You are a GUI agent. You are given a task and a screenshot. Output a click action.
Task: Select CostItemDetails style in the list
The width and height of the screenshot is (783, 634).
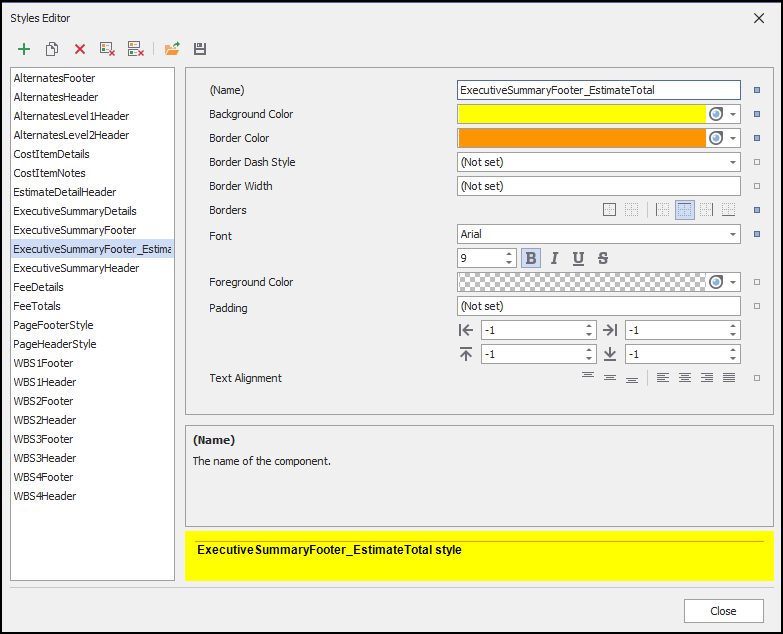(x=92, y=154)
